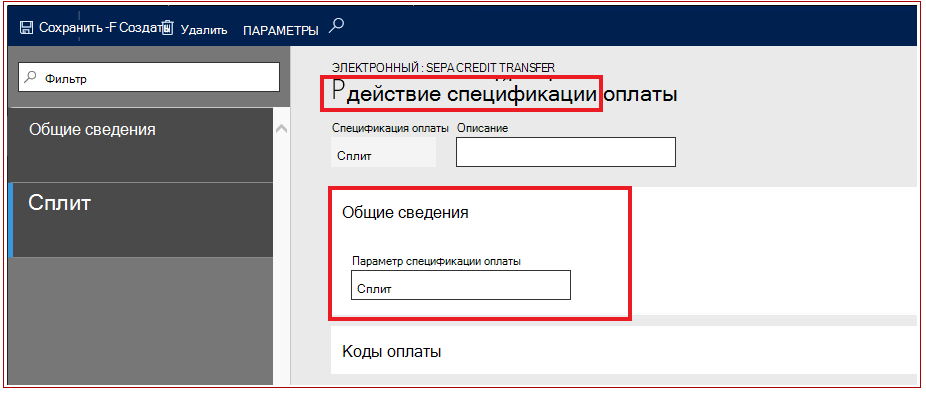Click the Параметр спецификации оплаты field

(461, 285)
